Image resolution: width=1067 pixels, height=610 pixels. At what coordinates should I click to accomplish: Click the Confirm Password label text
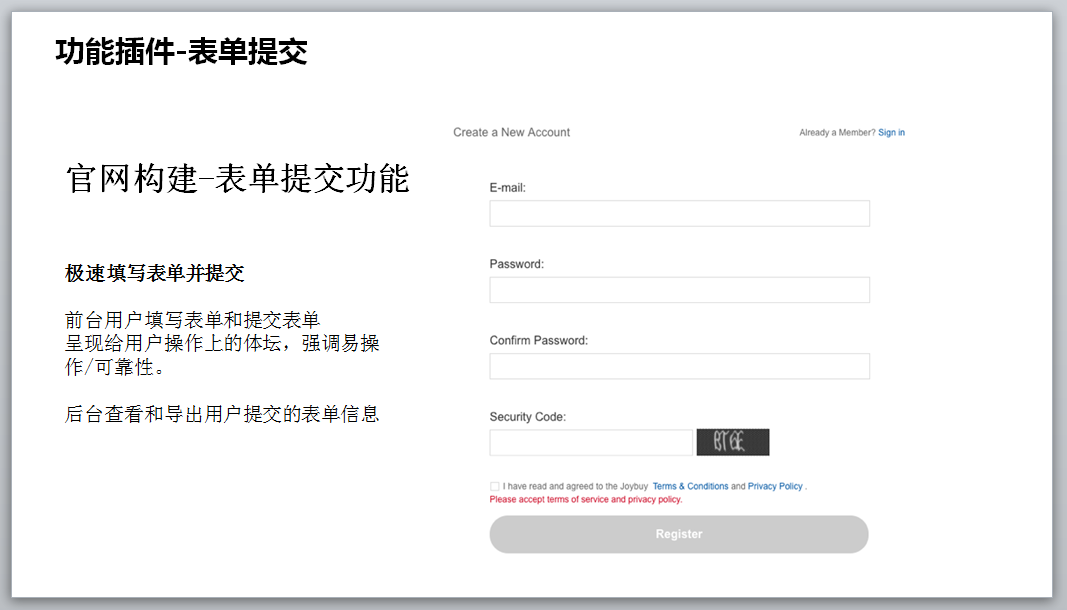[x=538, y=341]
